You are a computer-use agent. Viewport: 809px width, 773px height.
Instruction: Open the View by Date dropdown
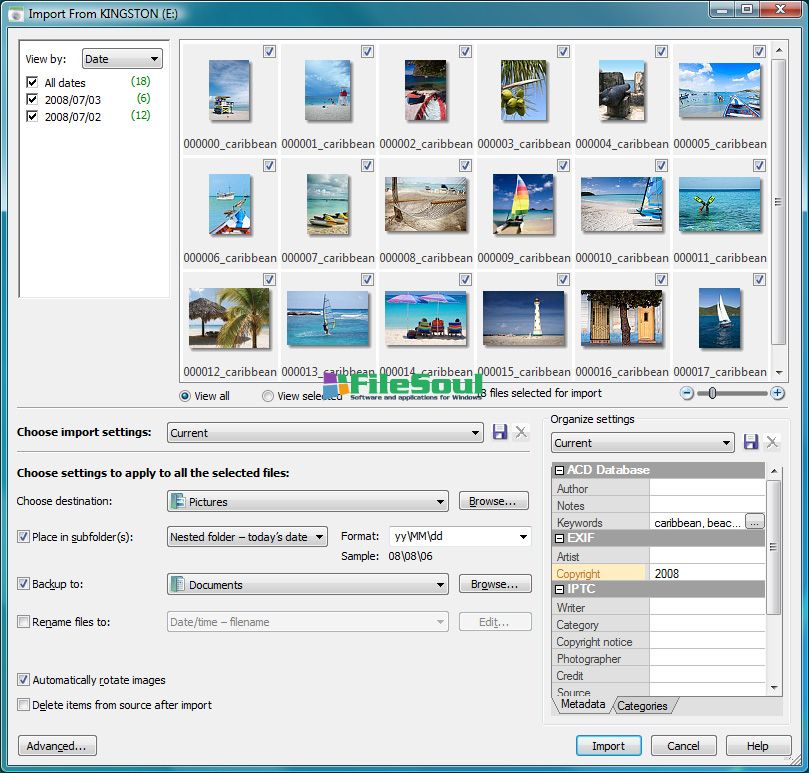(121, 59)
